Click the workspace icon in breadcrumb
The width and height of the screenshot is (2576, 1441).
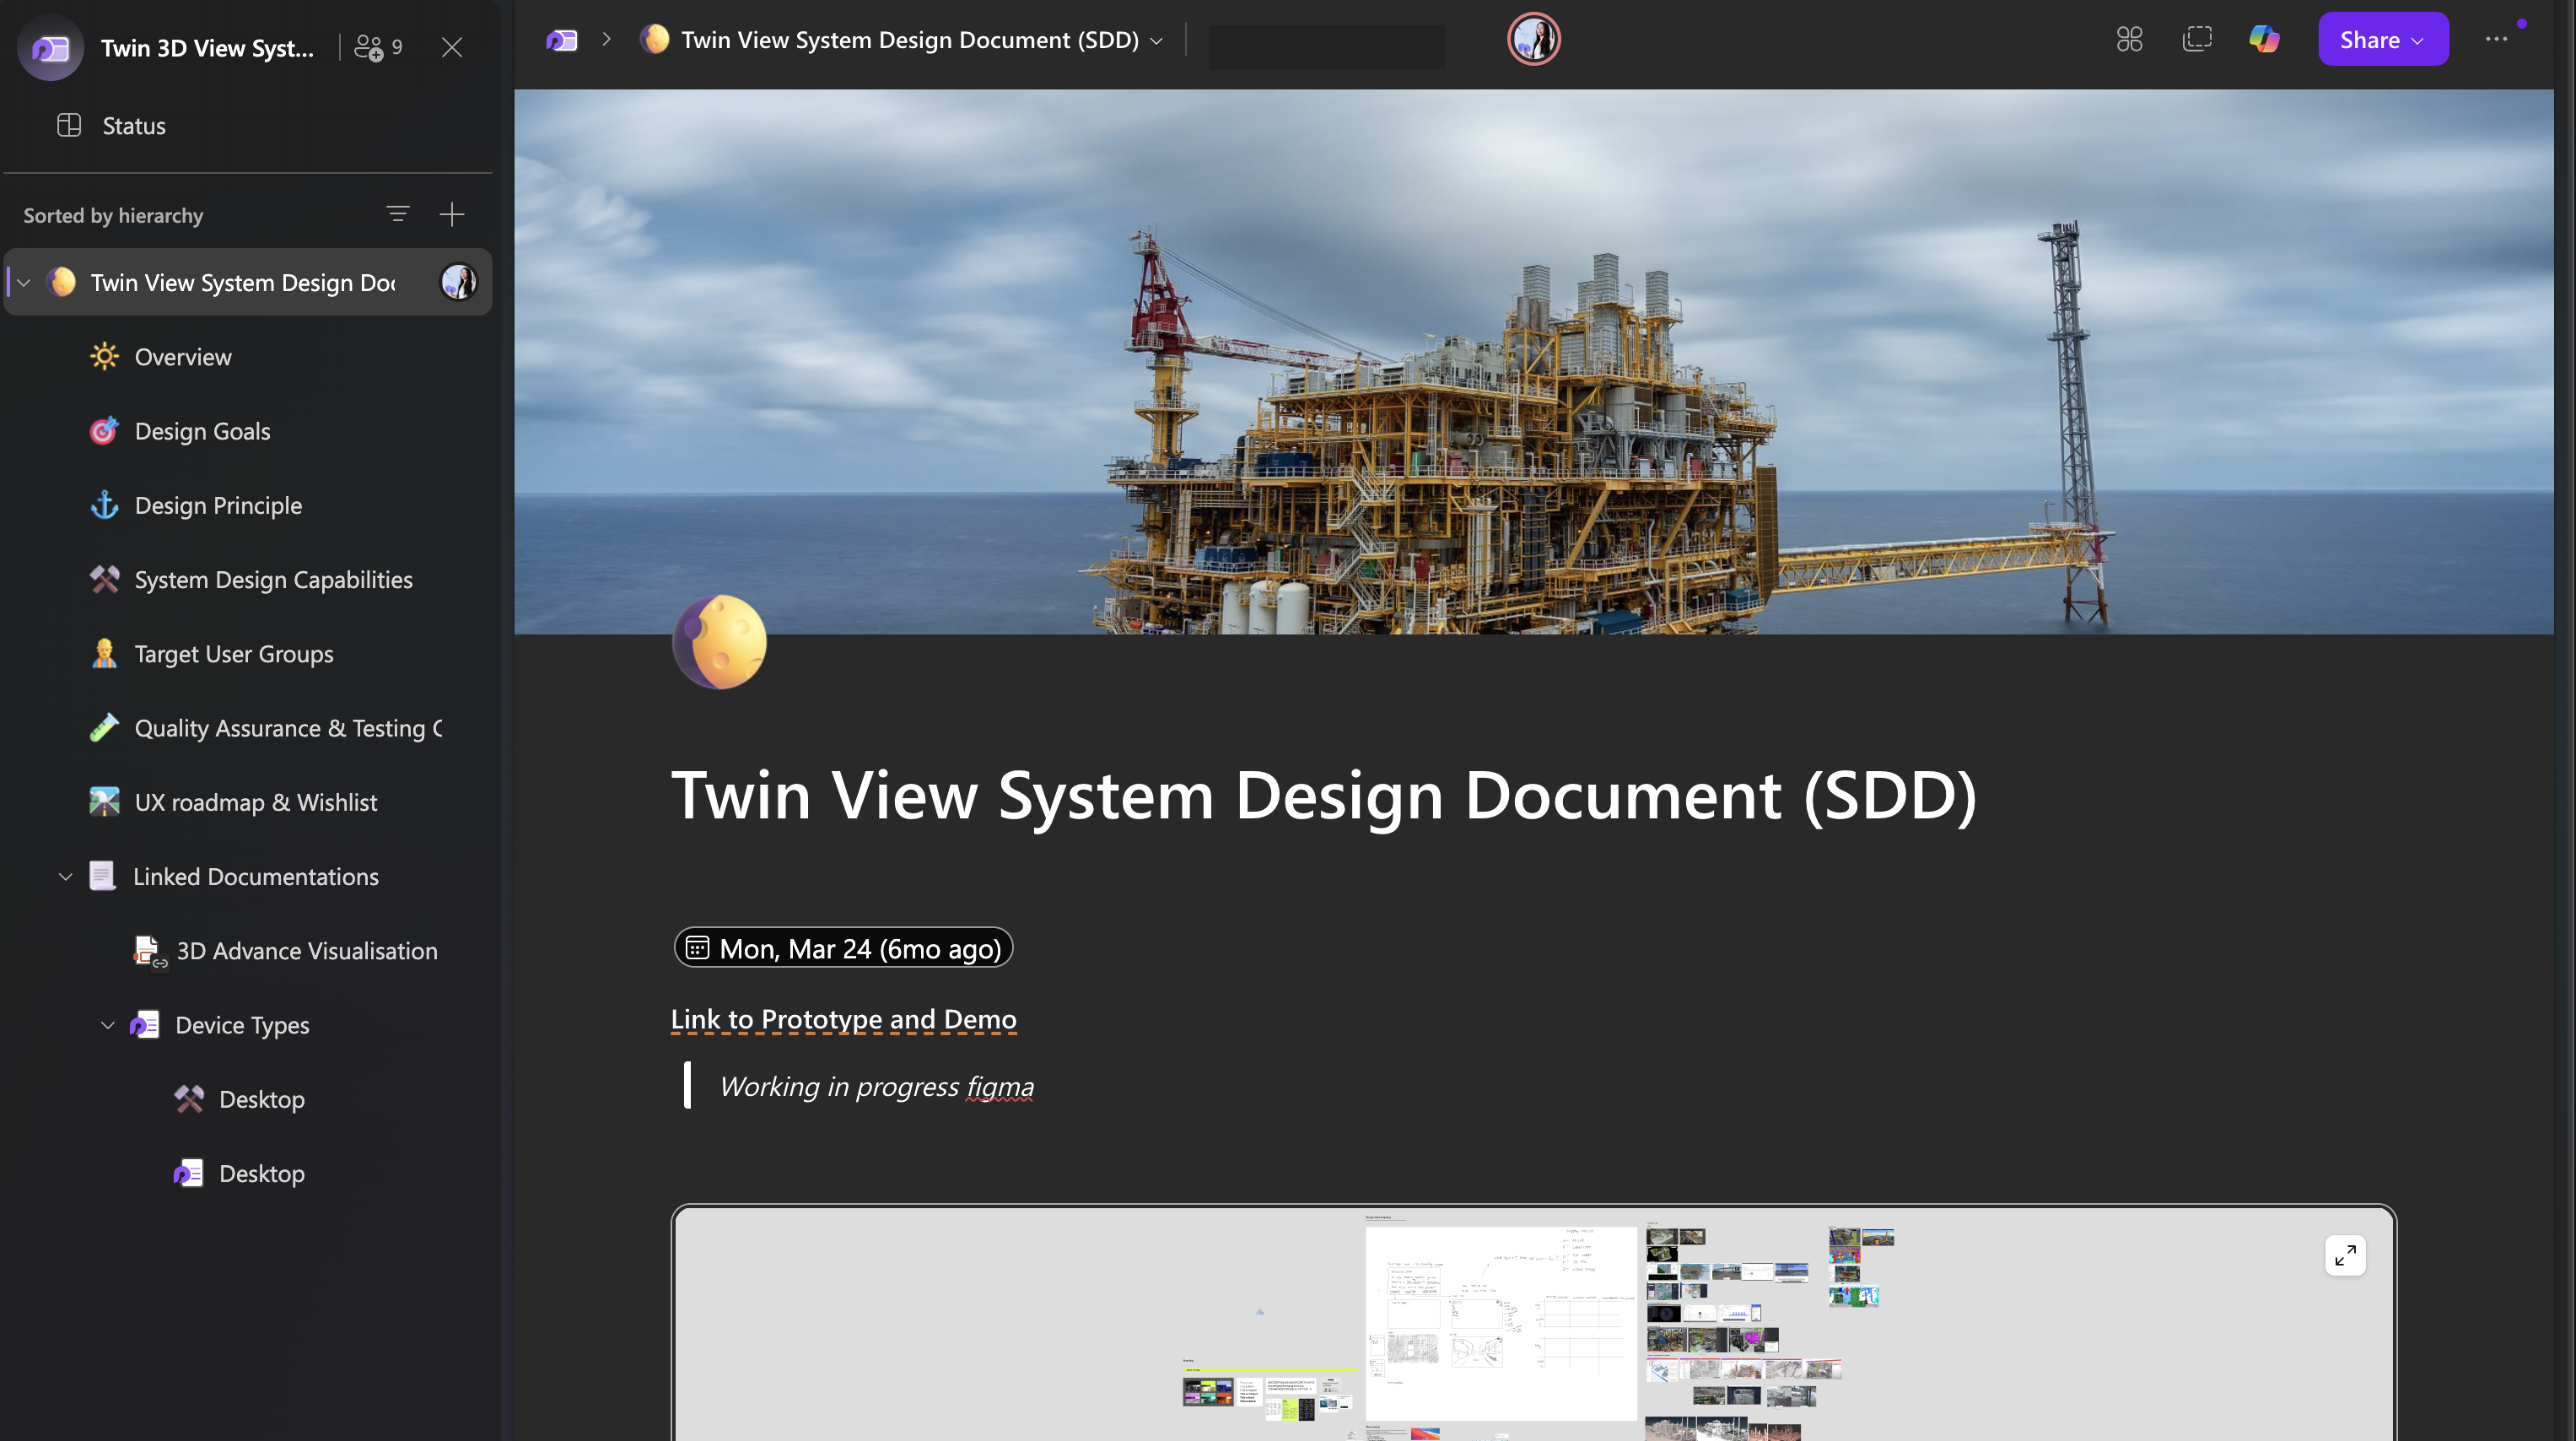point(562,40)
